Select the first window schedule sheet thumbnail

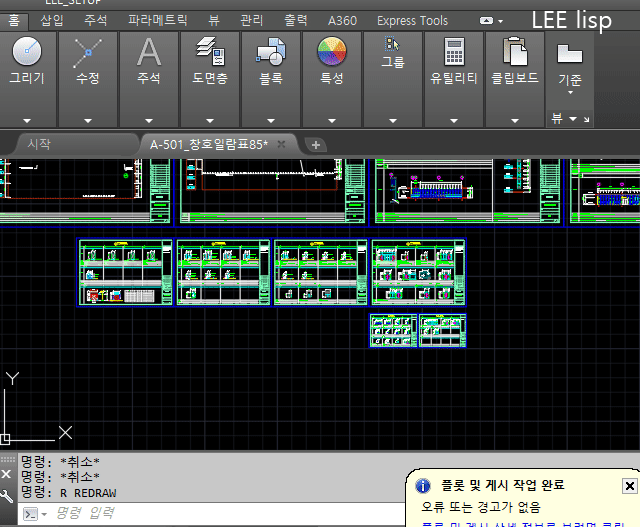point(125,272)
